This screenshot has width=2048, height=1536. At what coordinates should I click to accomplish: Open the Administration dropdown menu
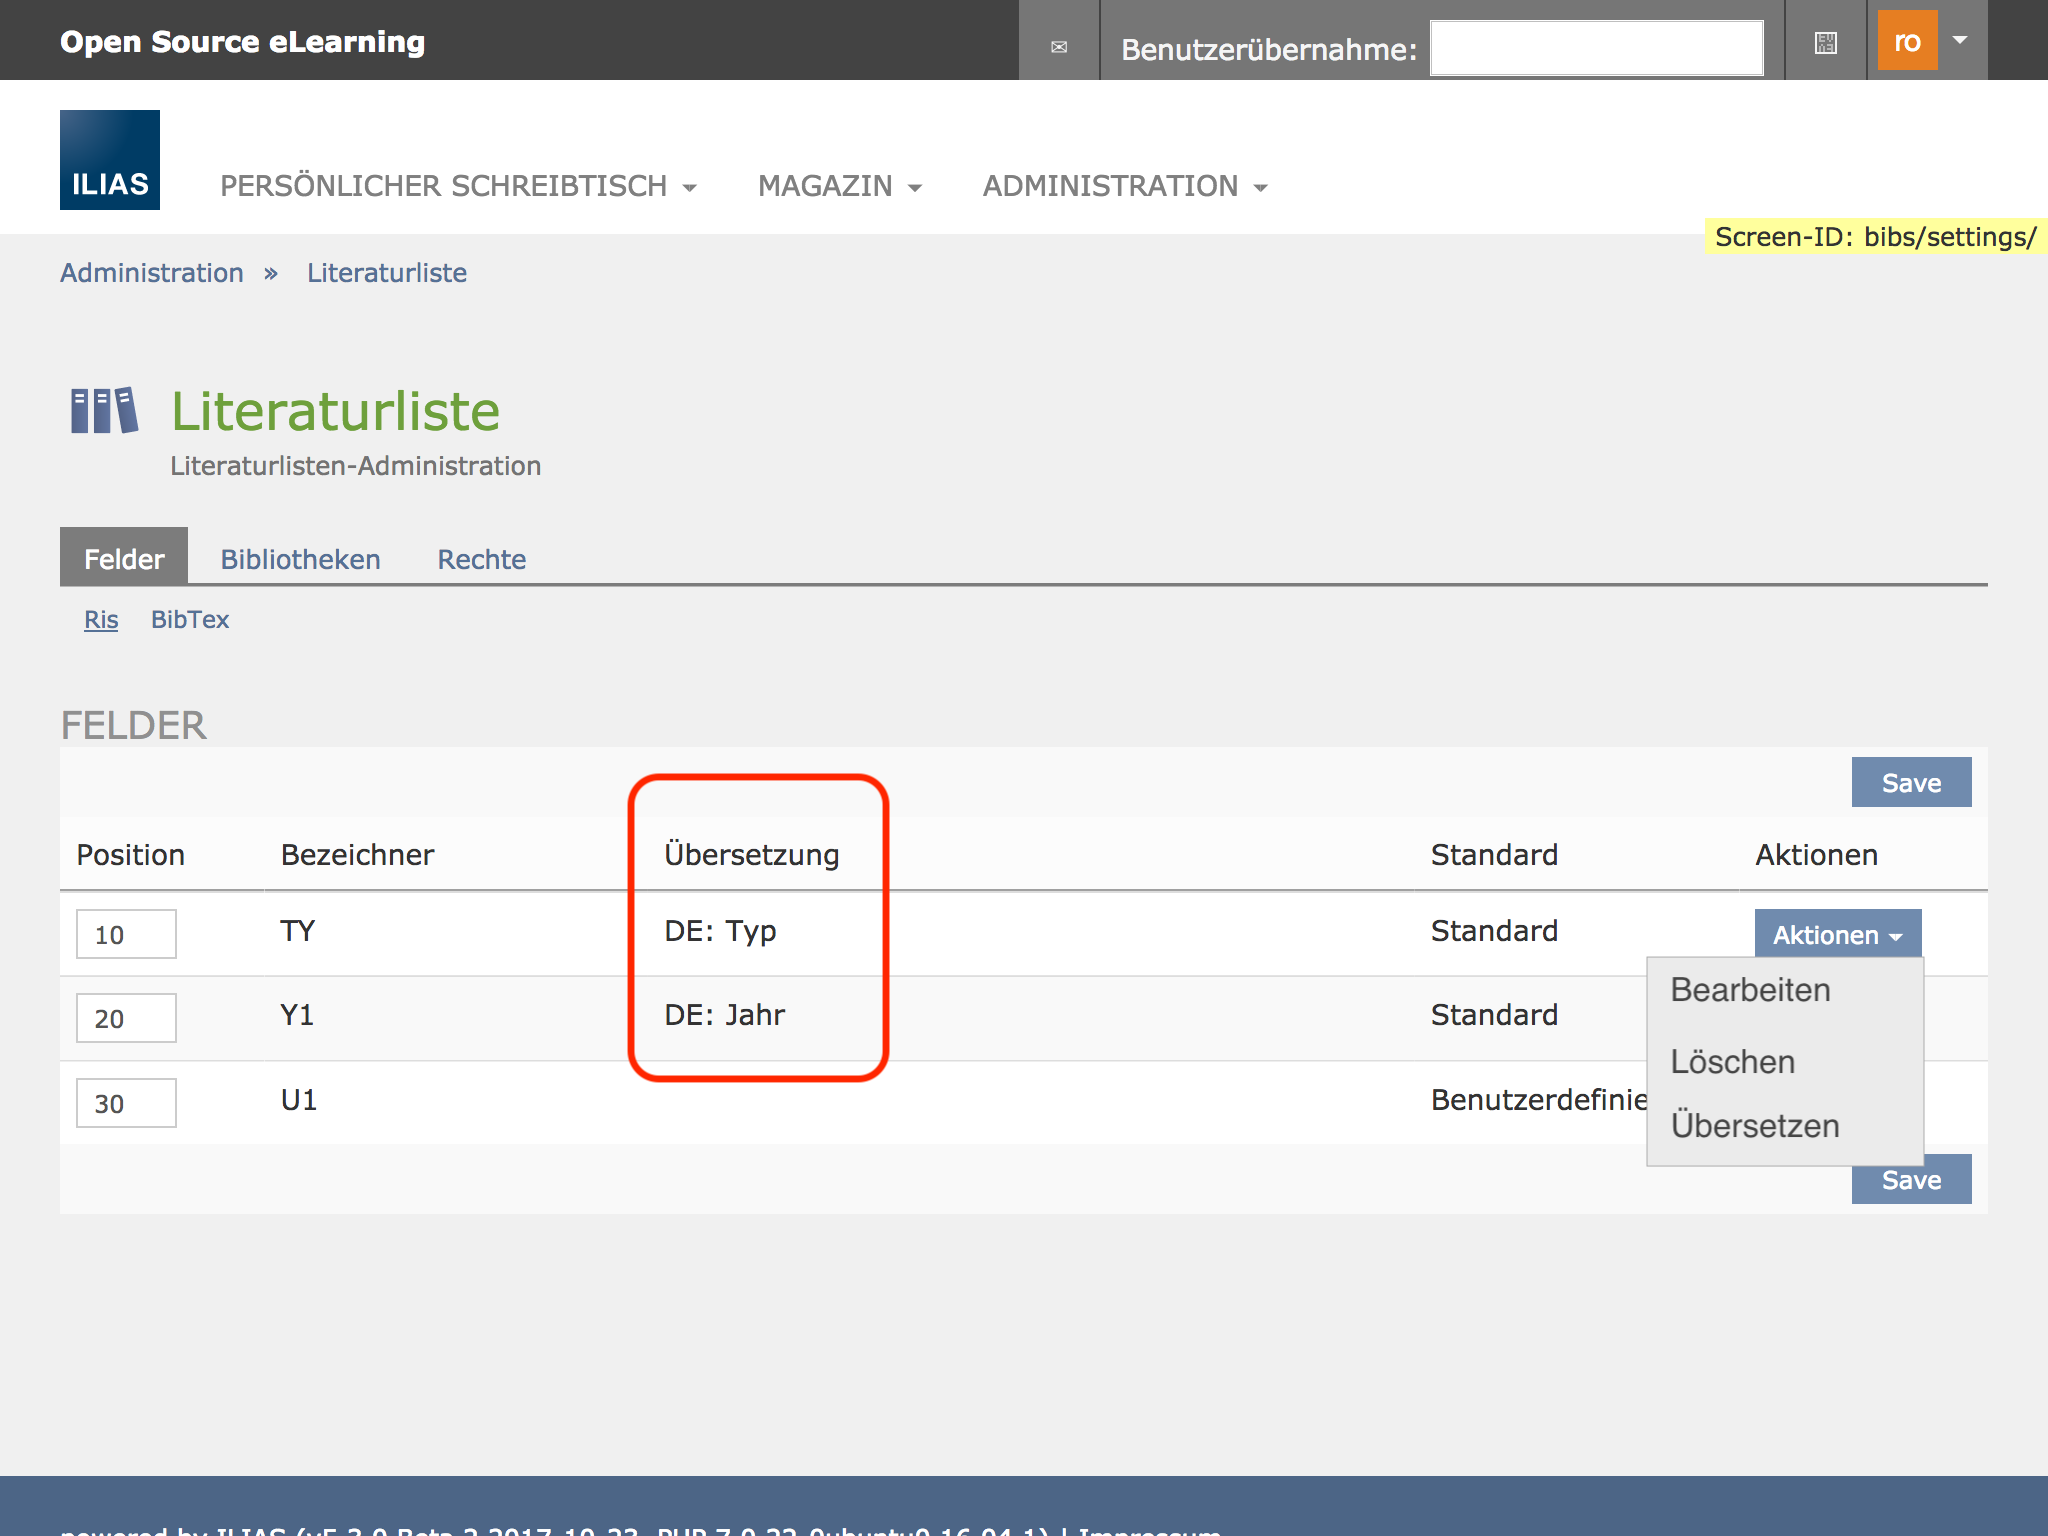click(x=1124, y=186)
